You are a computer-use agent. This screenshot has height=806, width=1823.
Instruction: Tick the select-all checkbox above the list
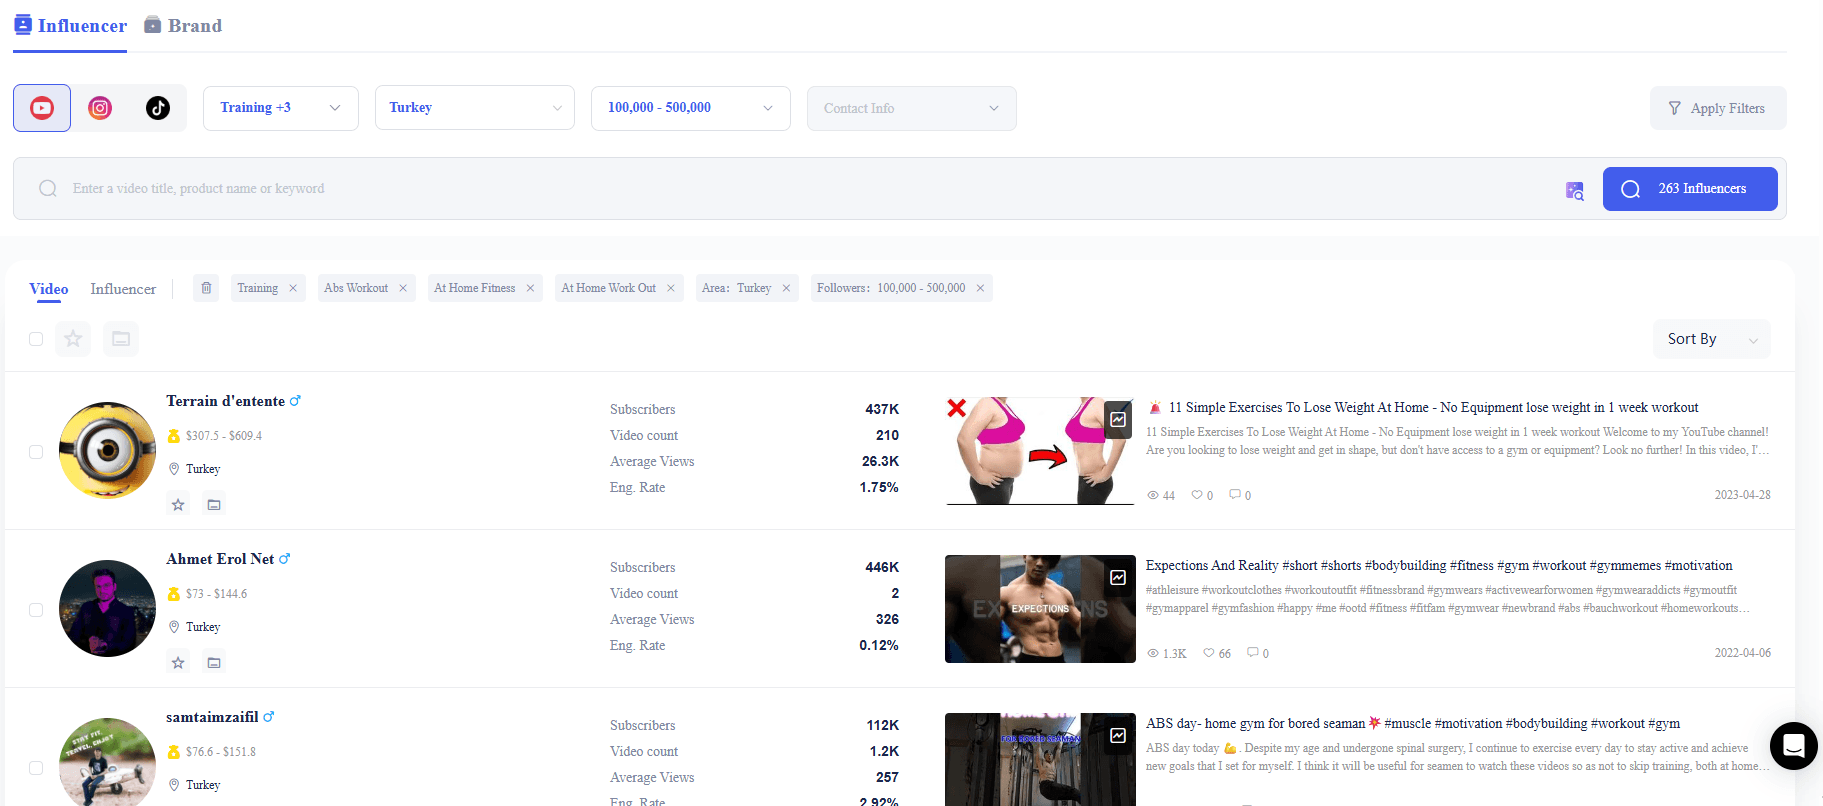click(x=36, y=339)
